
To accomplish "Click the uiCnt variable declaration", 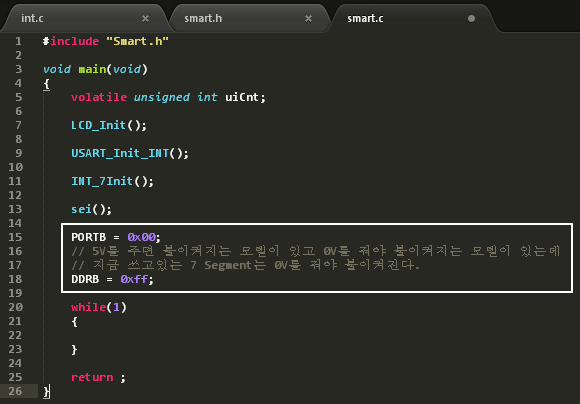I will click(x=245, y=97).
